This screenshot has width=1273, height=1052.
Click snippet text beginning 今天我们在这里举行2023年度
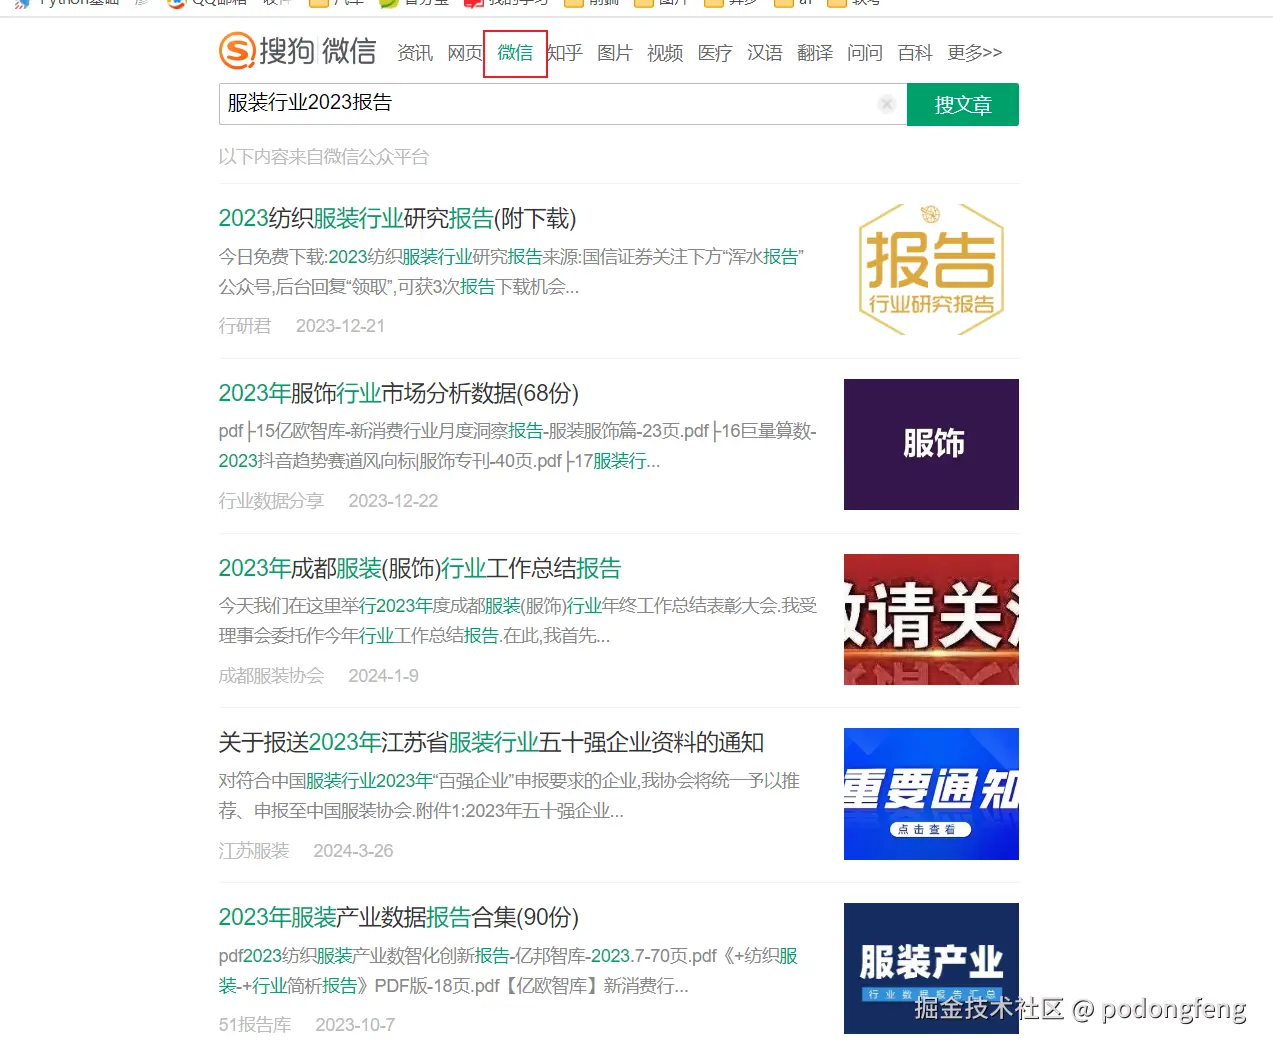pyautogui.click(x=518, y=621)
